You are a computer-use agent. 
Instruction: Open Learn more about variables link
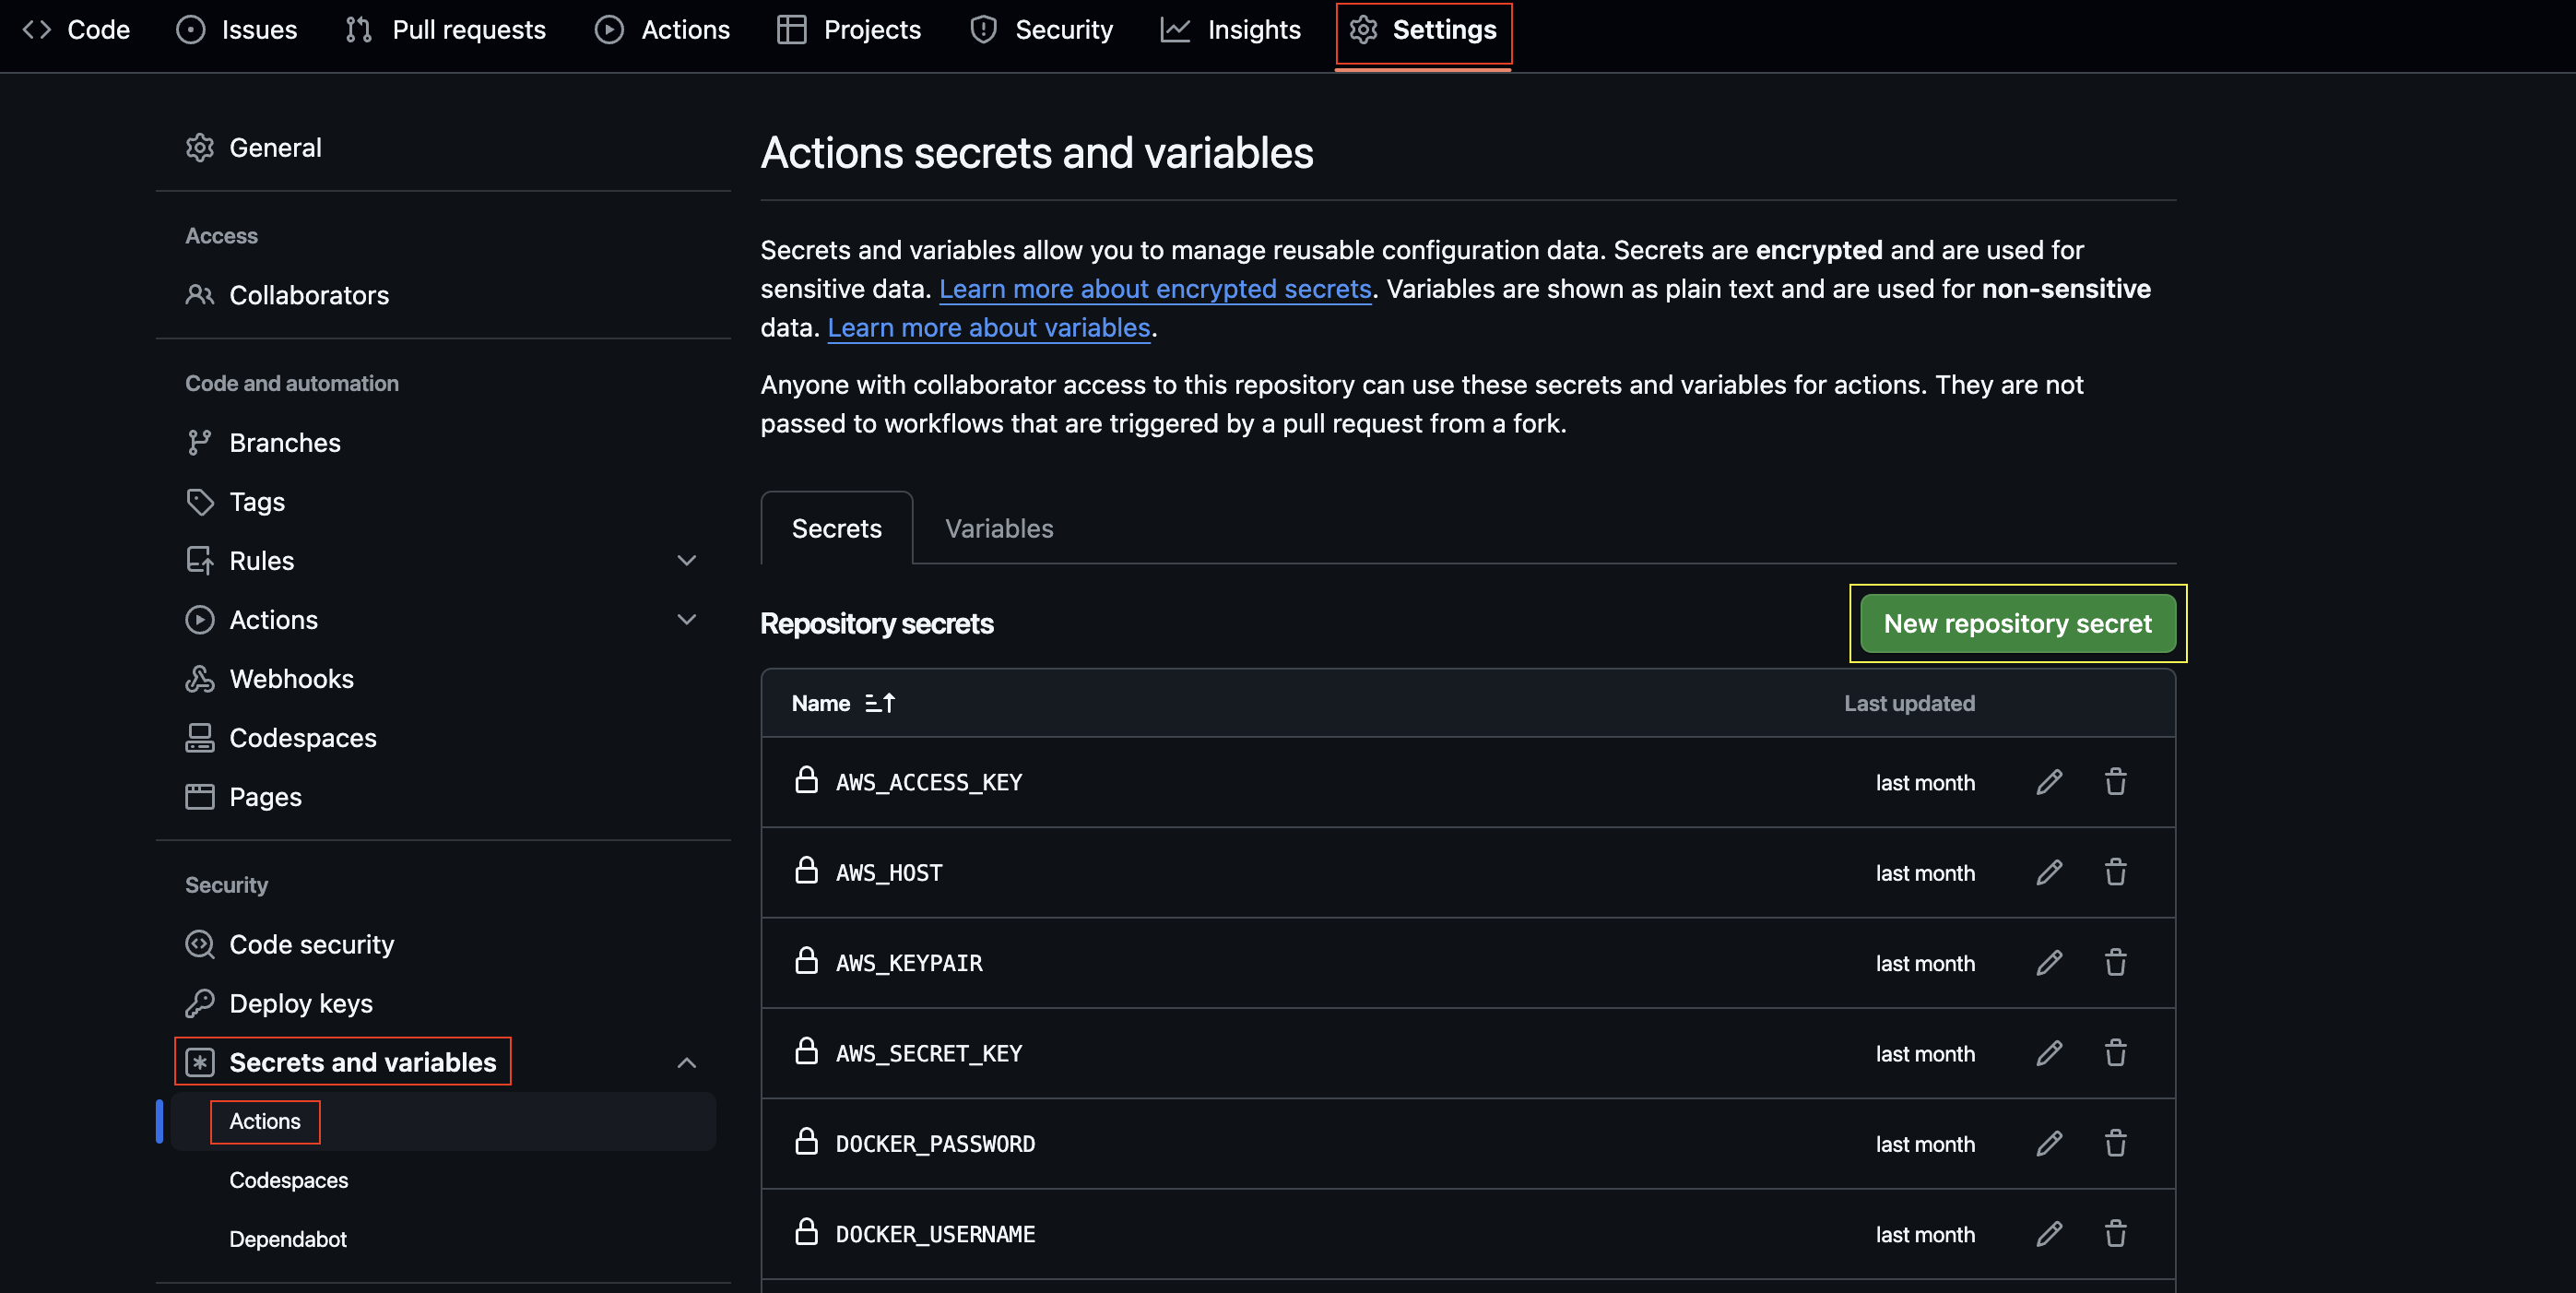988,328
